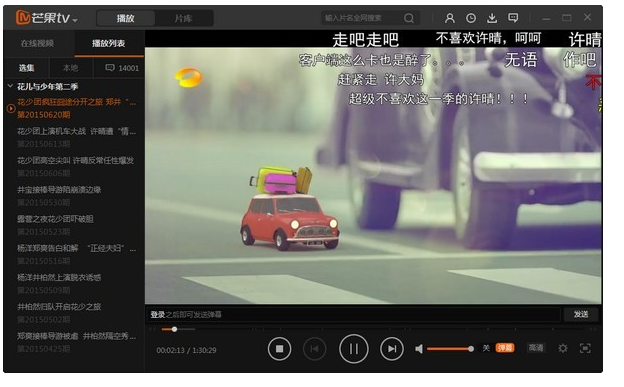The image size is (624, 387).
Task: Skip to the next episode button
Action: pos(392,349)
